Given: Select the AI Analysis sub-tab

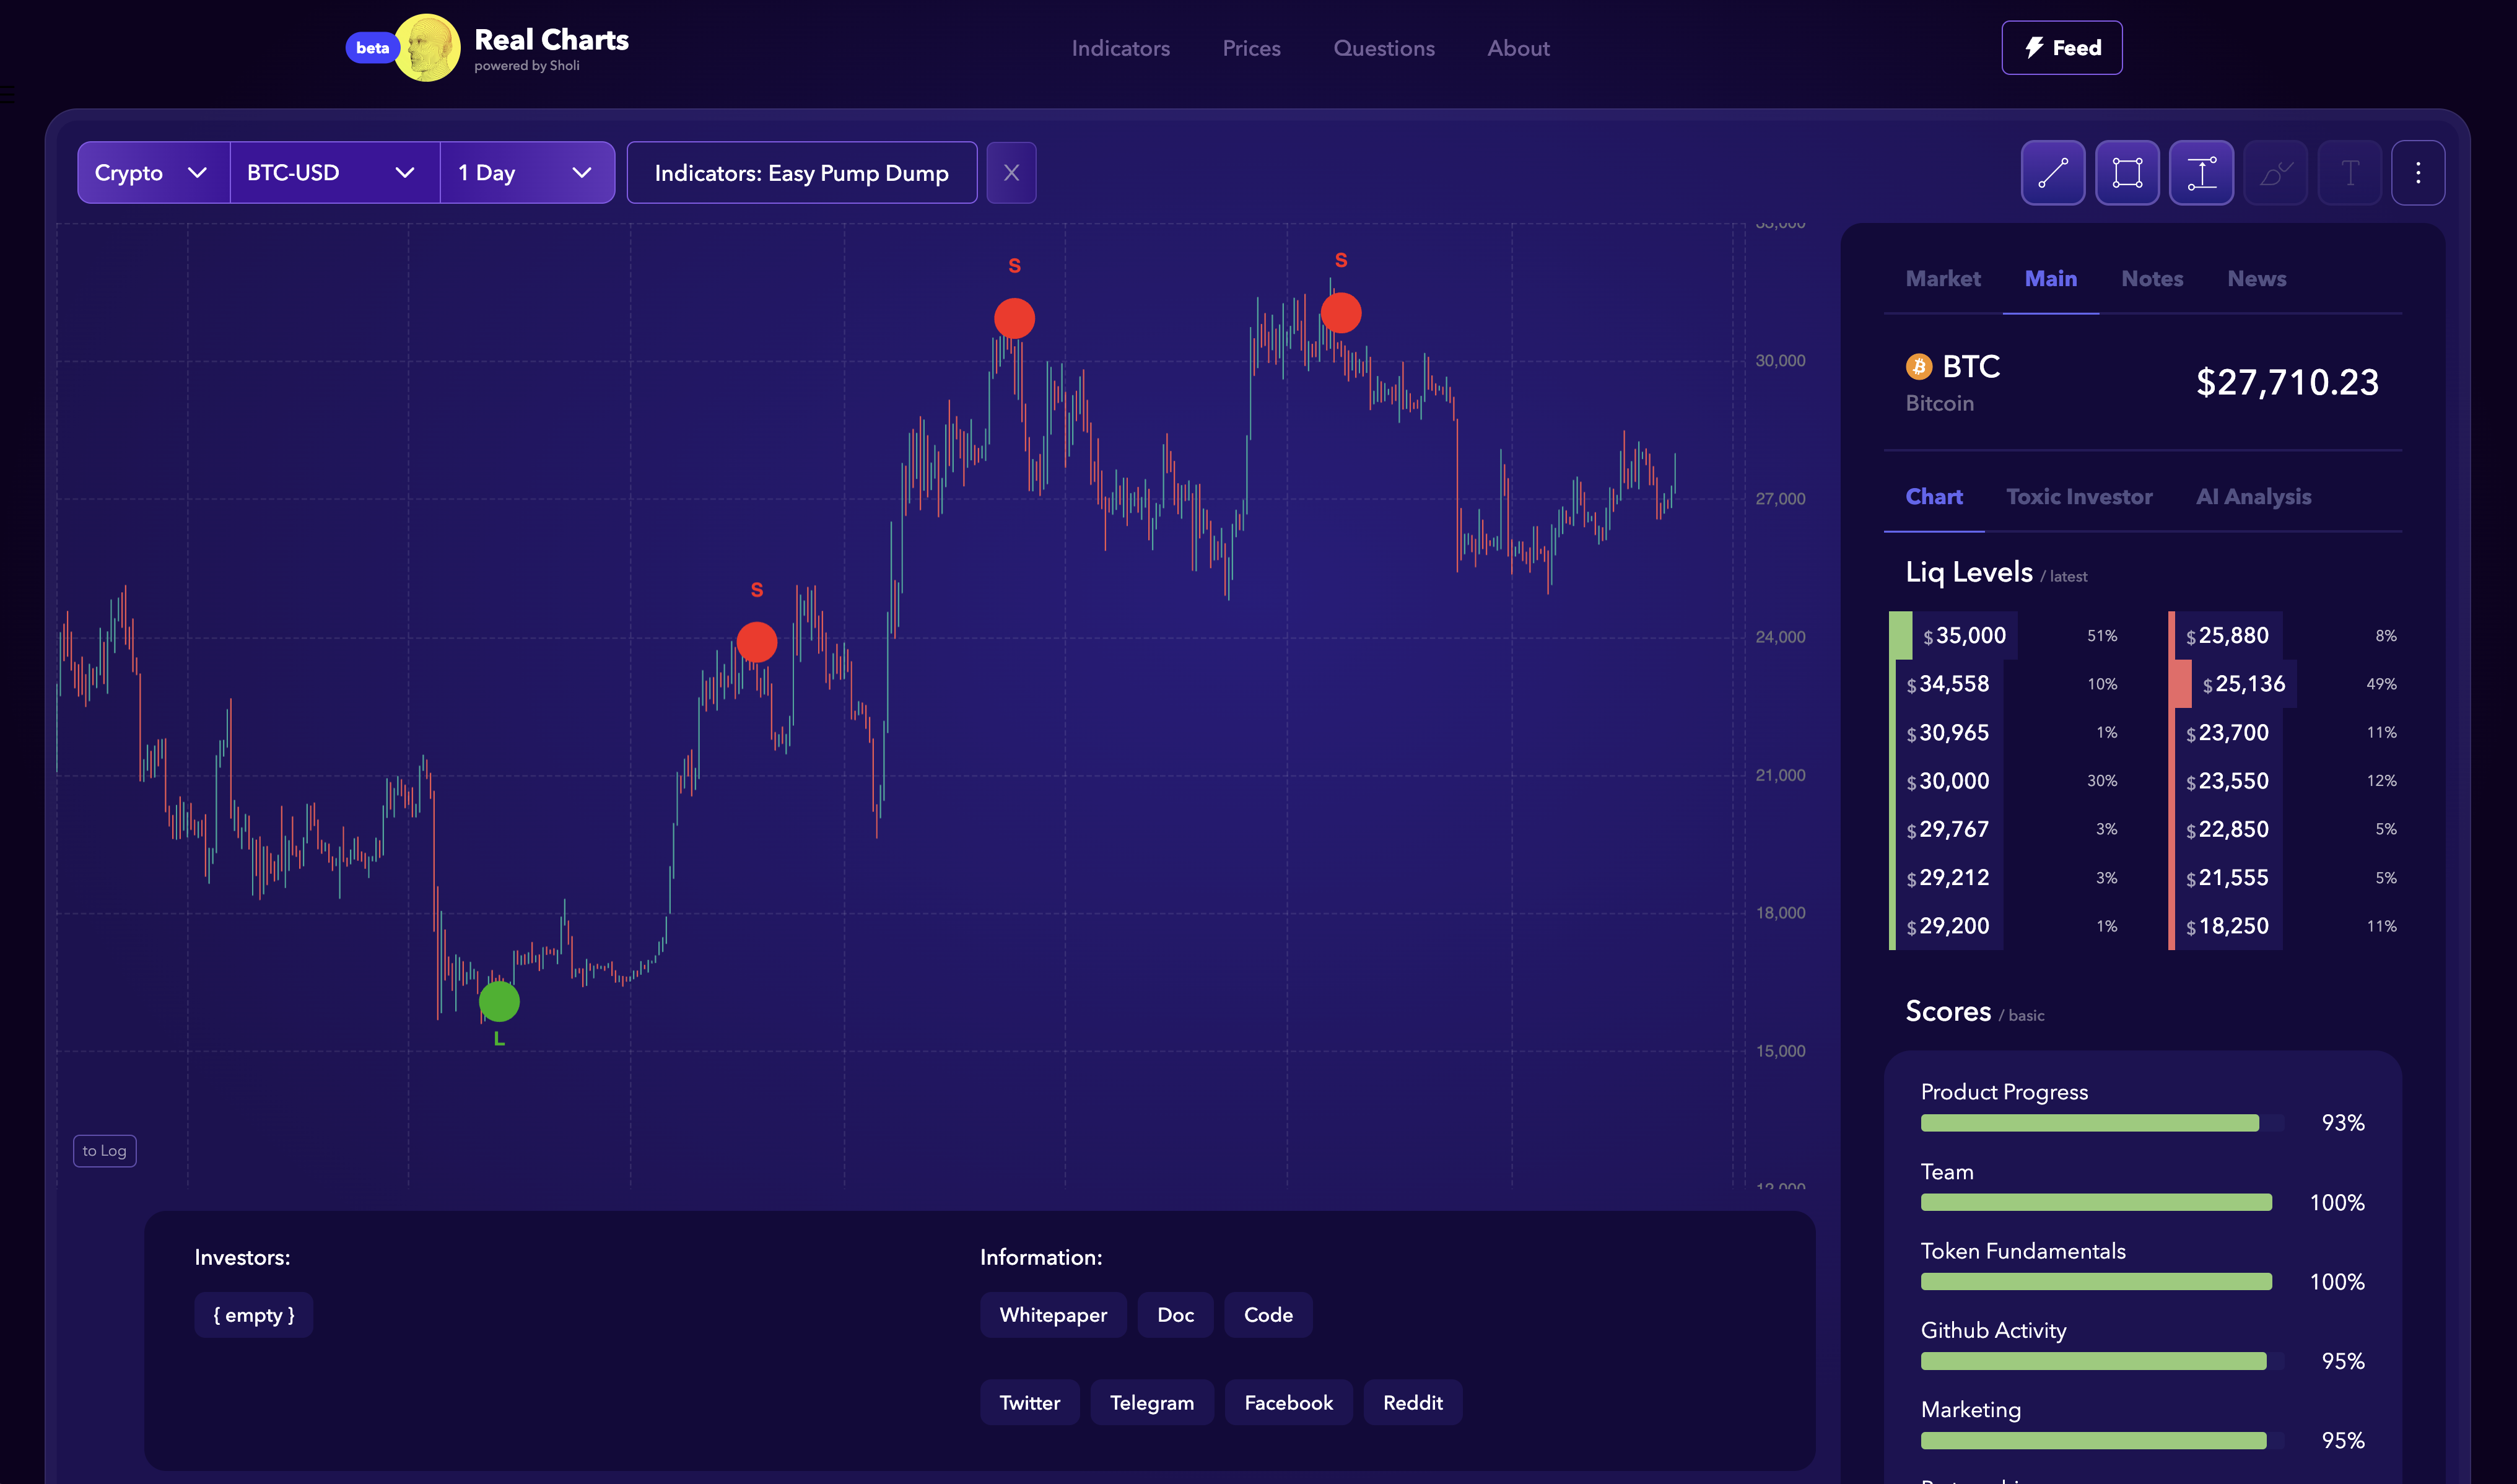Looking at the screenshot, I should [2253, 497].
